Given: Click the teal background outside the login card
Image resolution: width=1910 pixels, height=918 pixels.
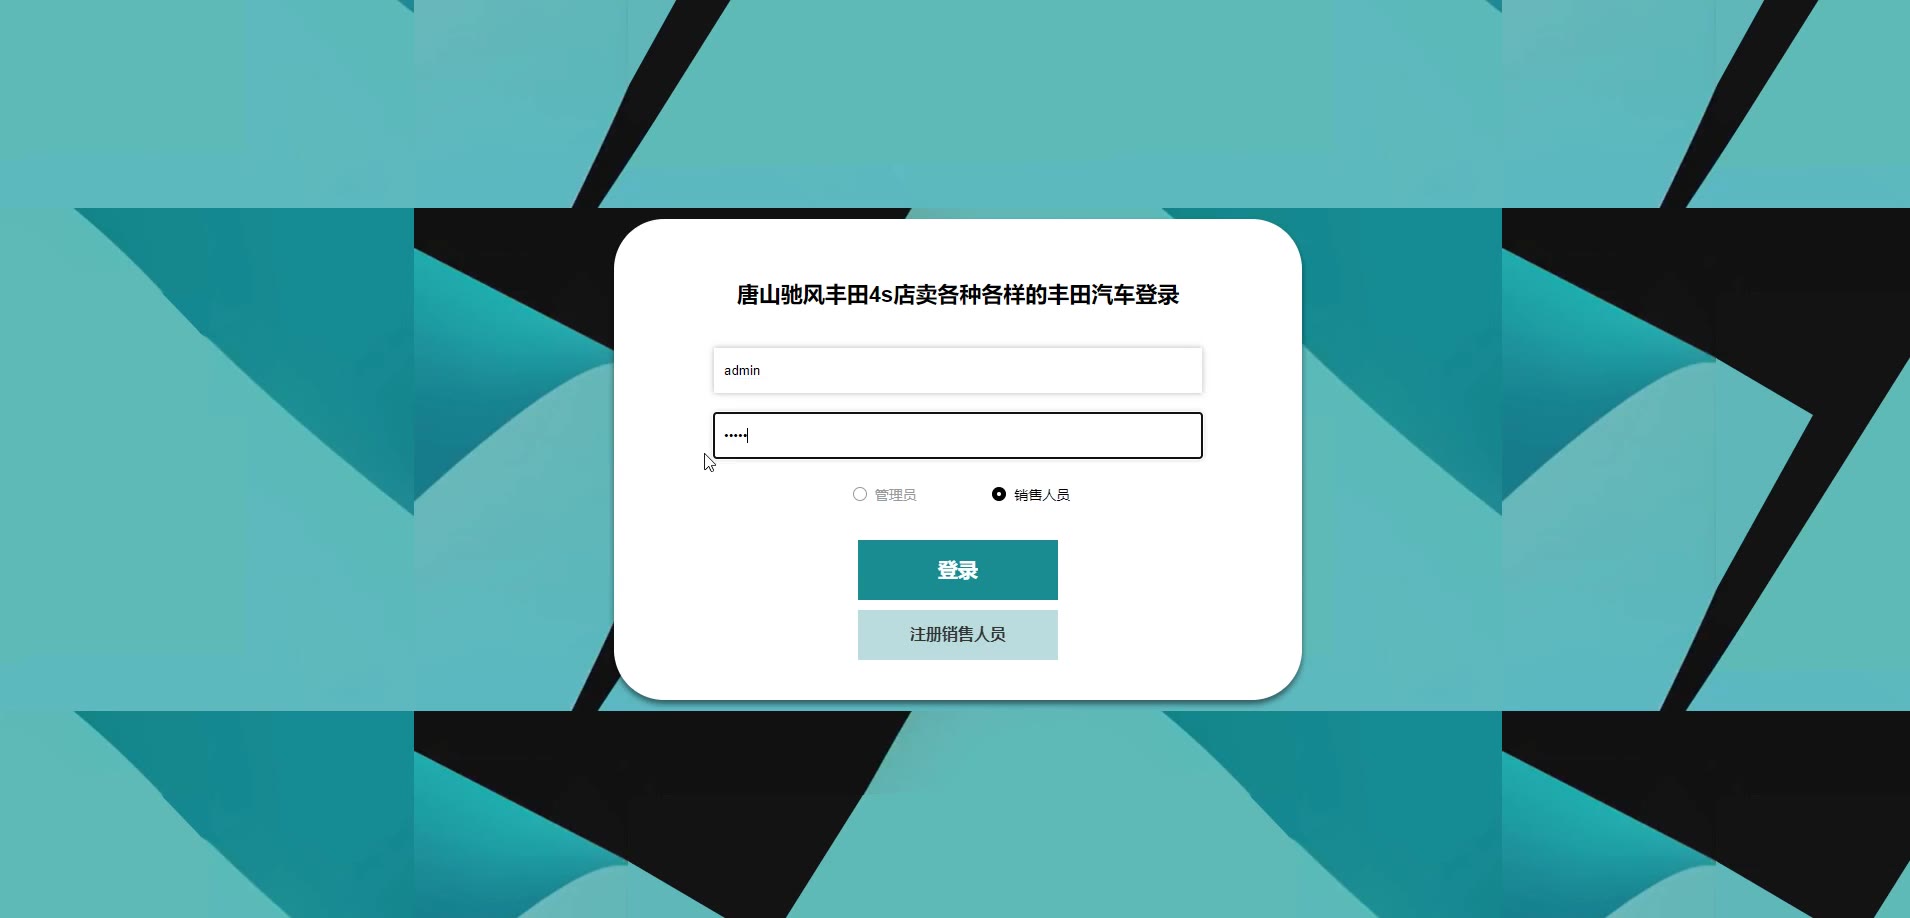Looking at the screenshot, I should [x=200, y=100].
